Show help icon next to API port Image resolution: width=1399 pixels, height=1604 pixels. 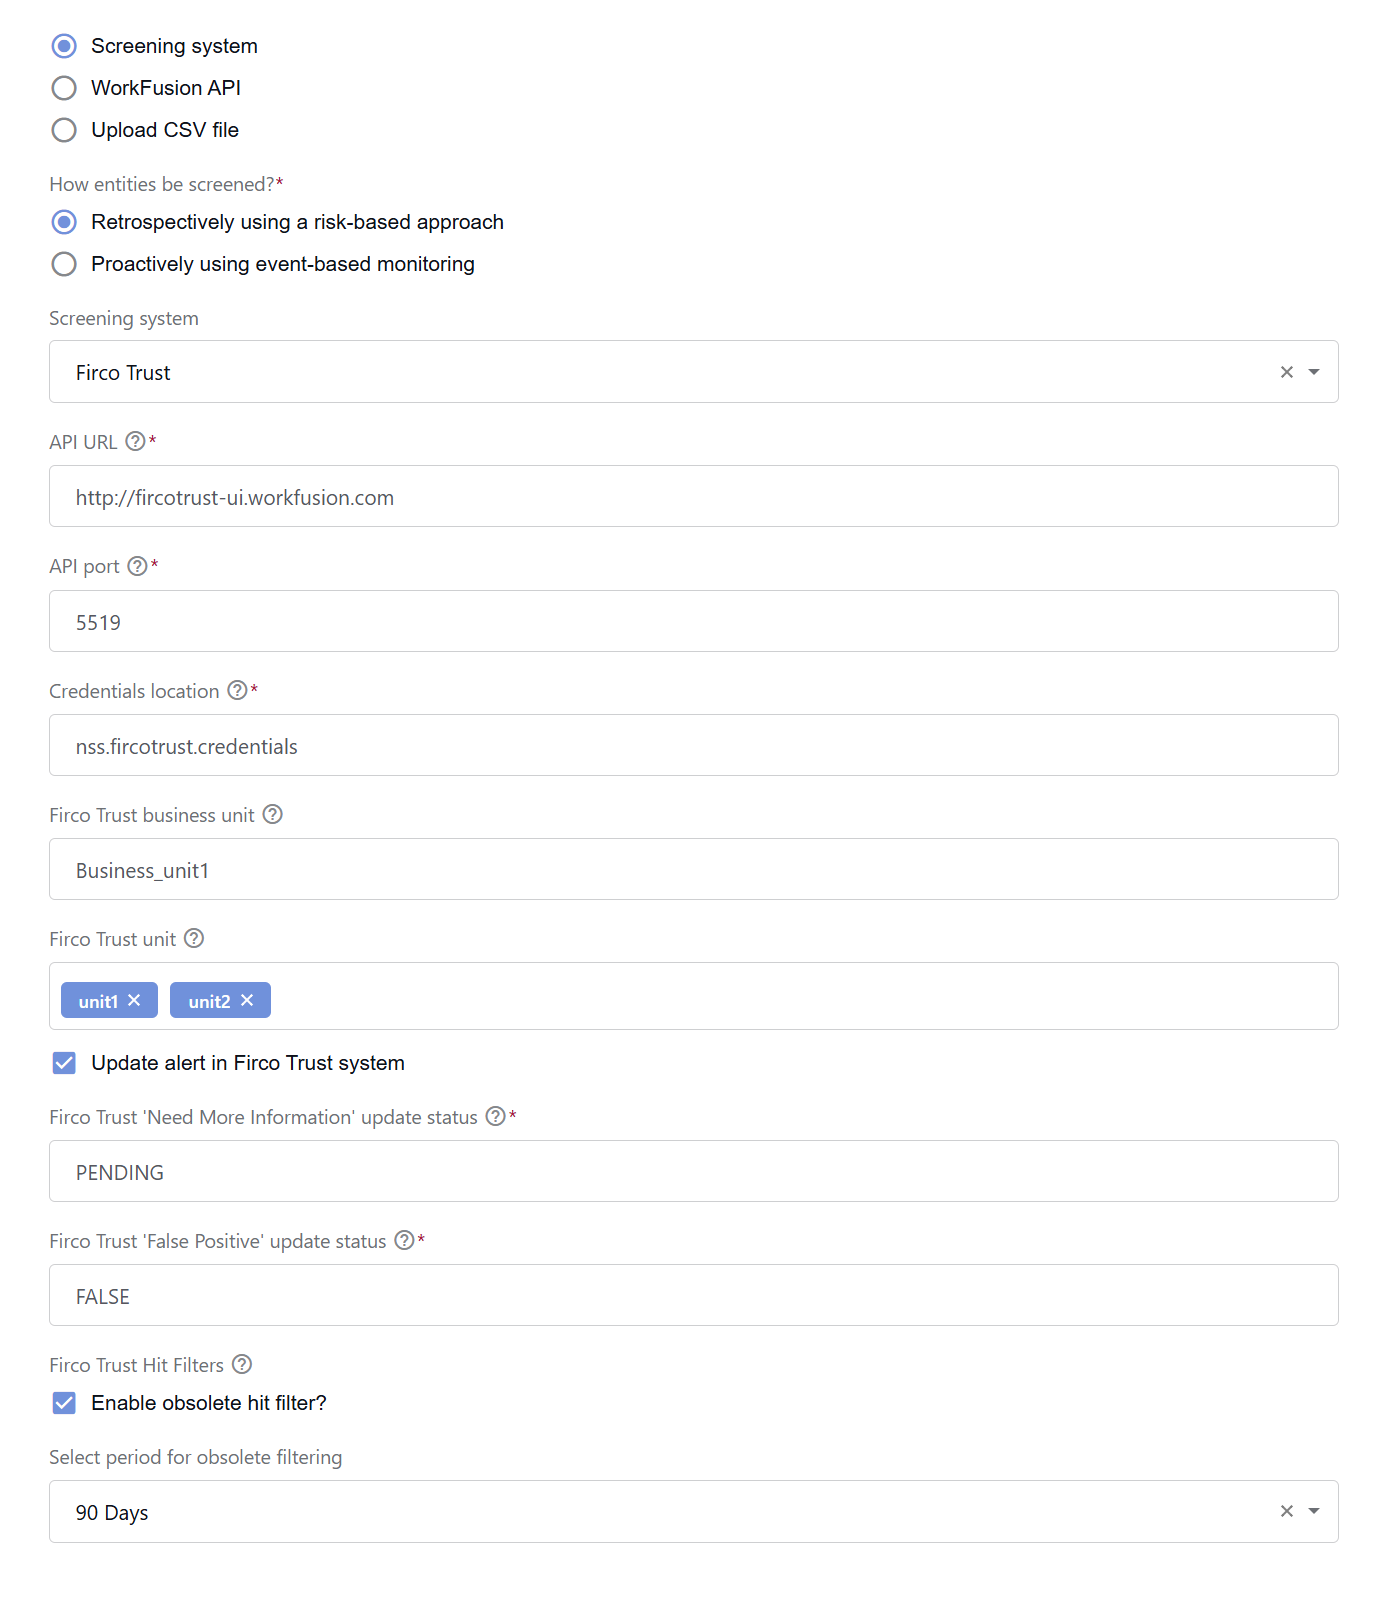pos(137,566)
